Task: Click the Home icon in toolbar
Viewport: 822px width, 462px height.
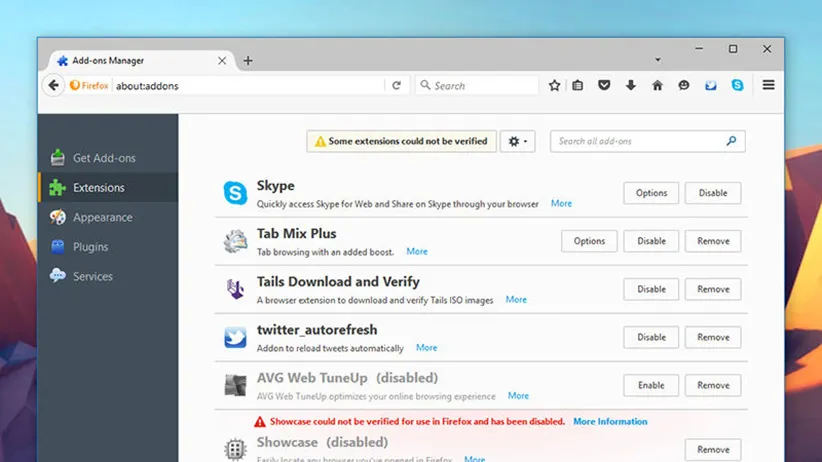Action: click(x=657, y=86)
